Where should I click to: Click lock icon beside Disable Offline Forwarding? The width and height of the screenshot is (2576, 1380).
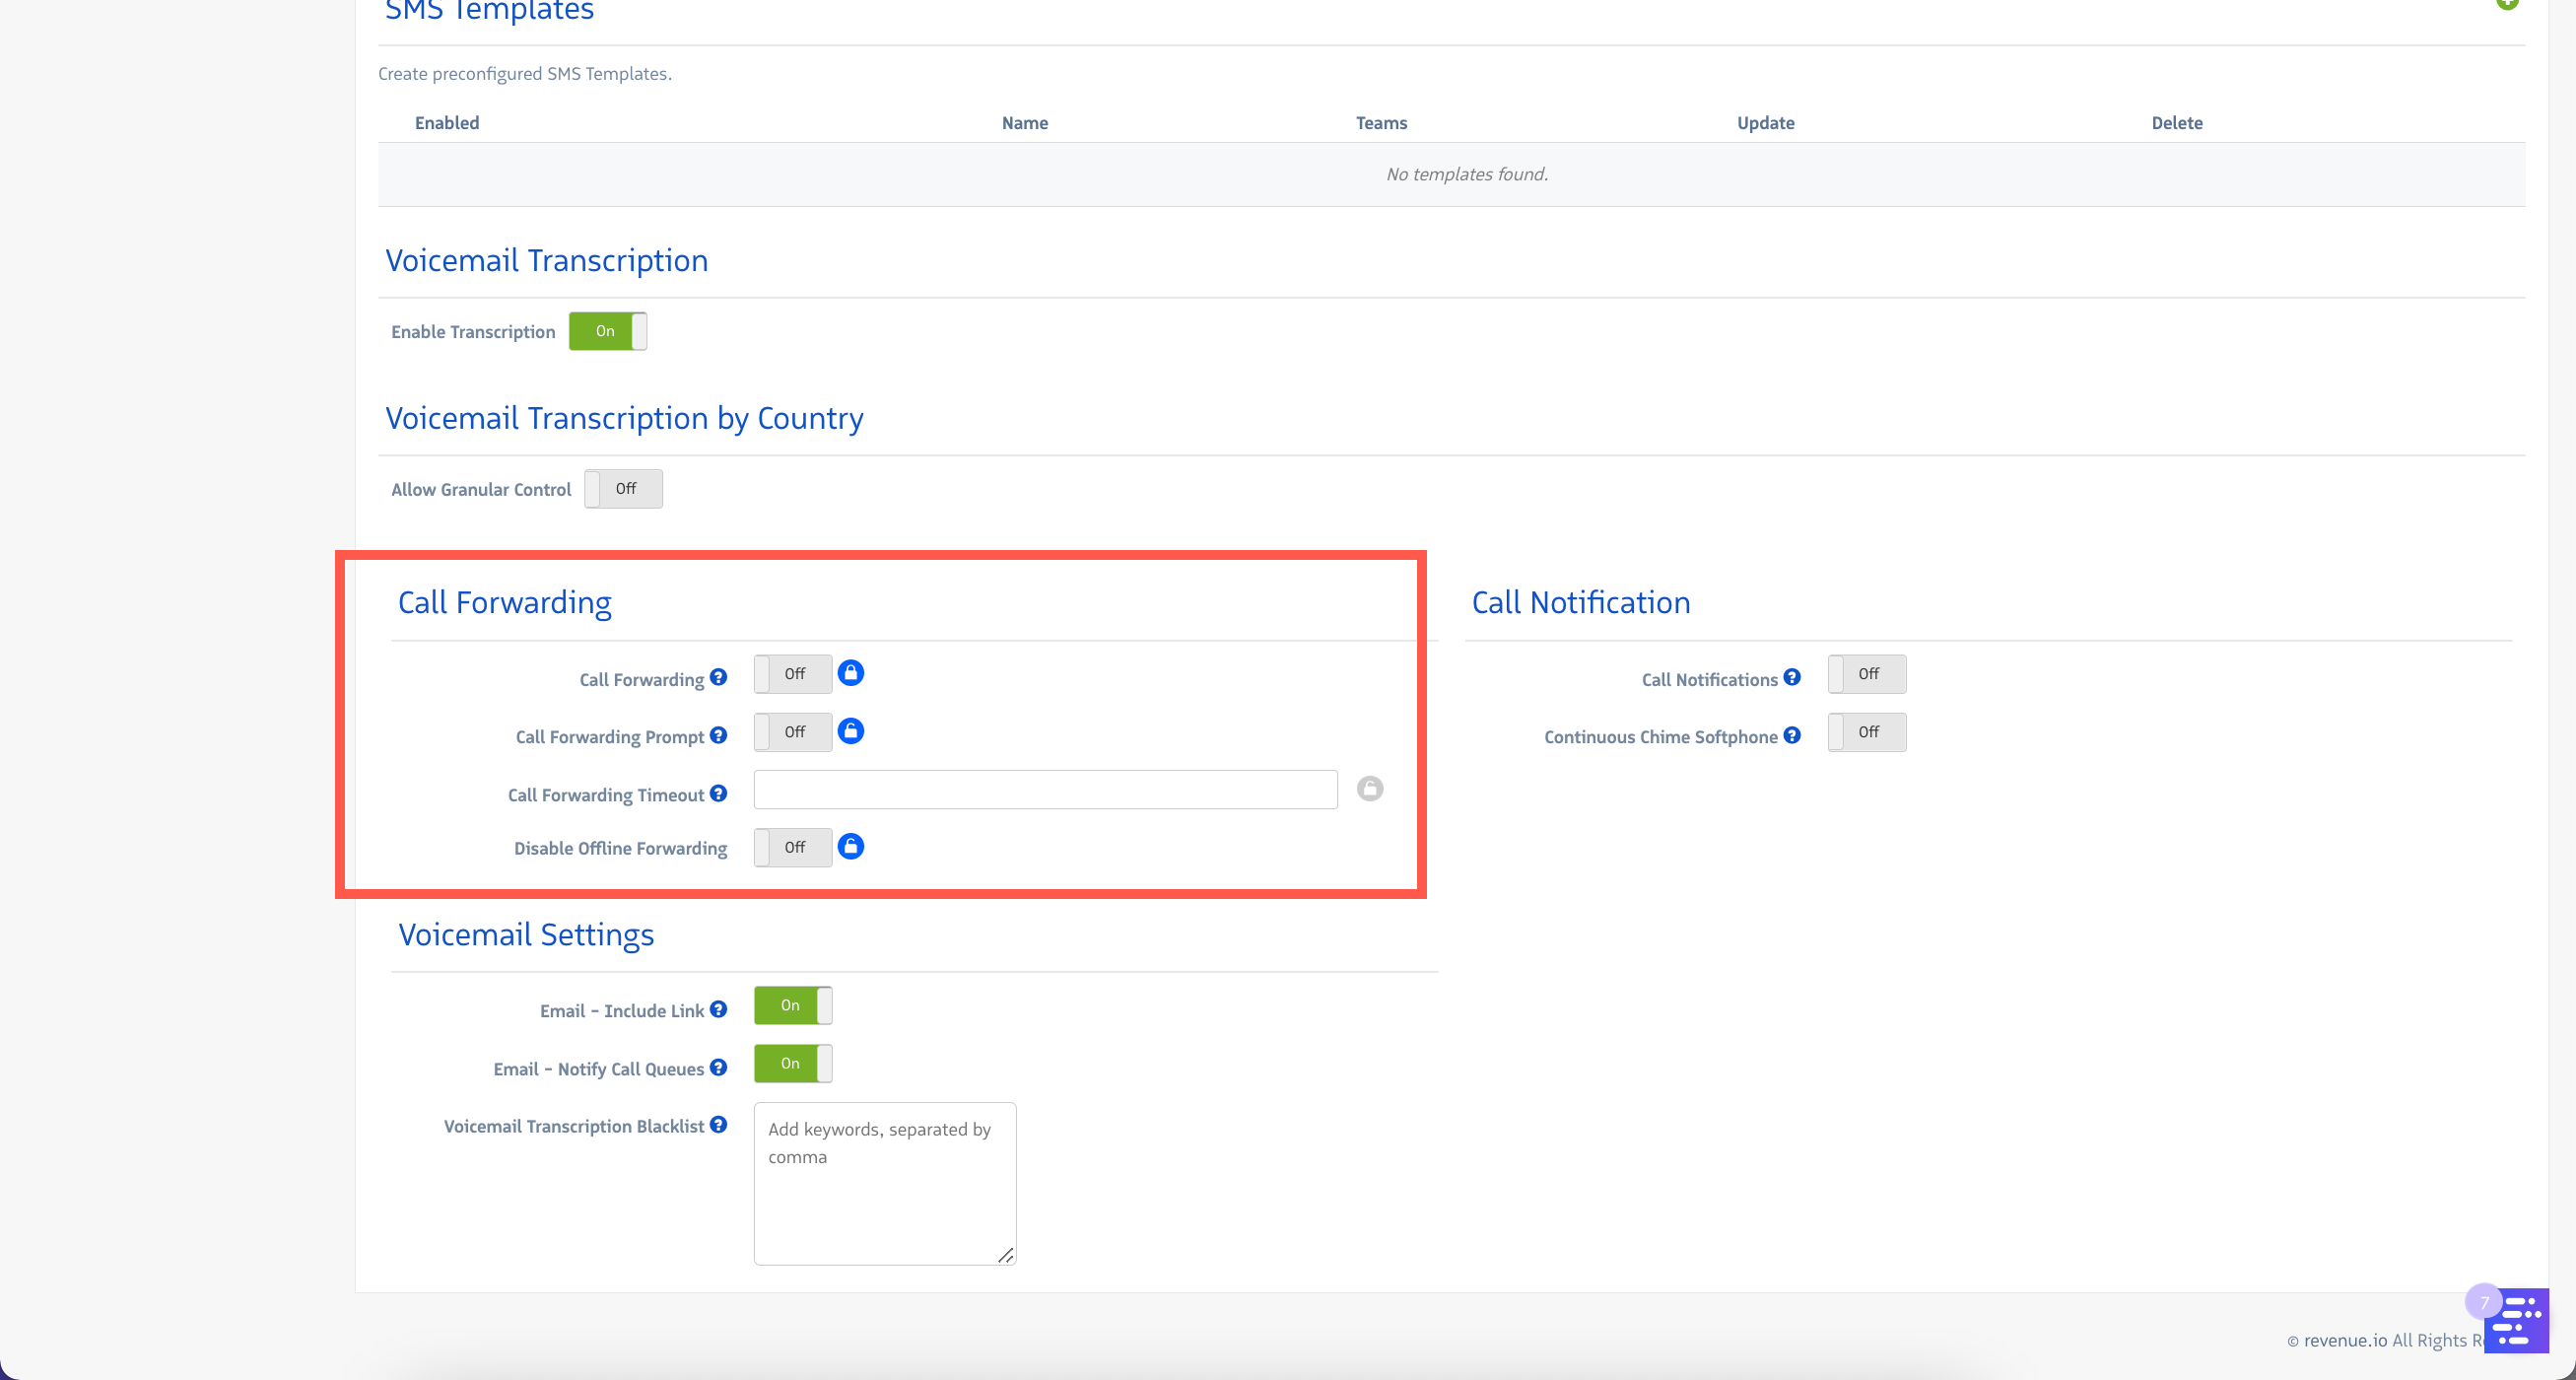[x=850, y=847]
